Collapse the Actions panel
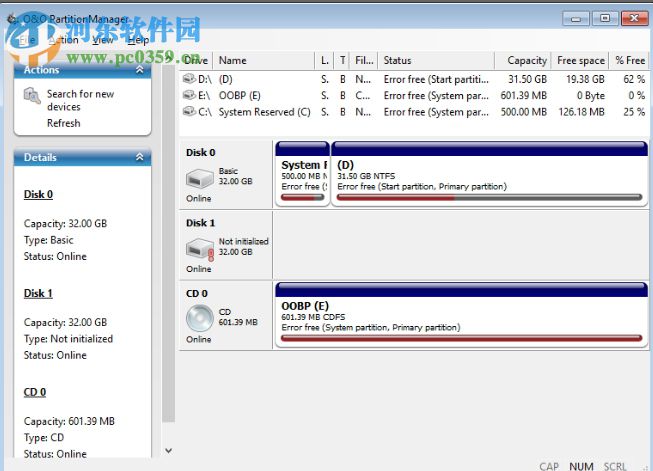 point(140,70)
